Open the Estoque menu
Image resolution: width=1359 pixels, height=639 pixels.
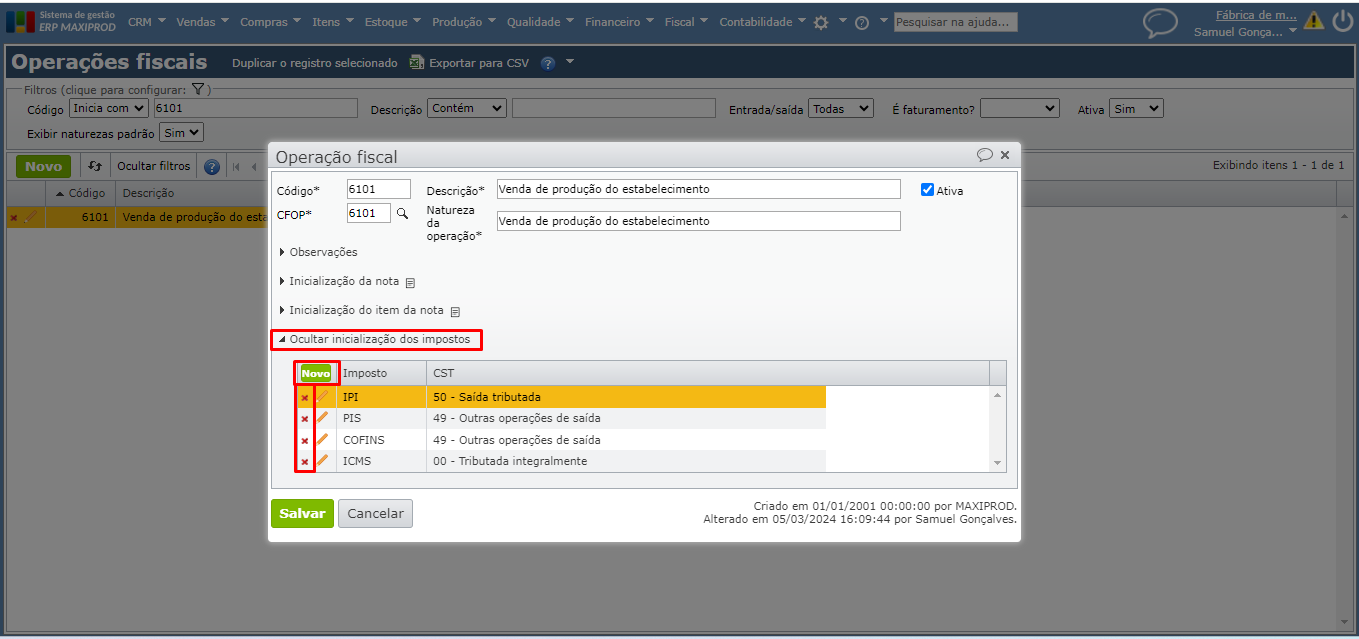(x=392, y=22)
